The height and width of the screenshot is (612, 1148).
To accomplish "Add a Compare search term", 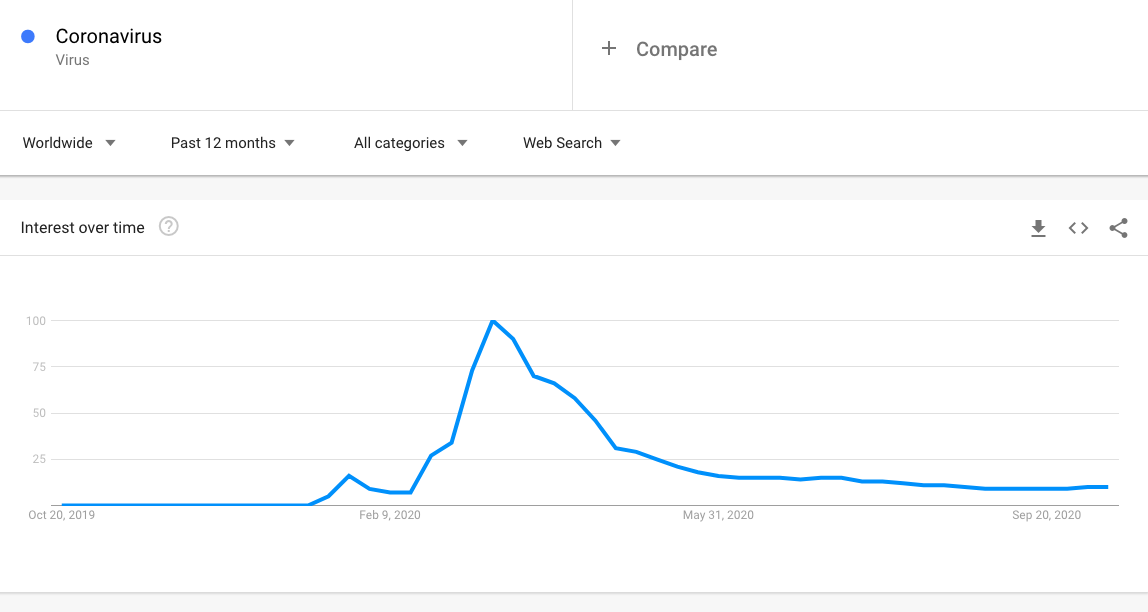I will click(x=676, y=49).
